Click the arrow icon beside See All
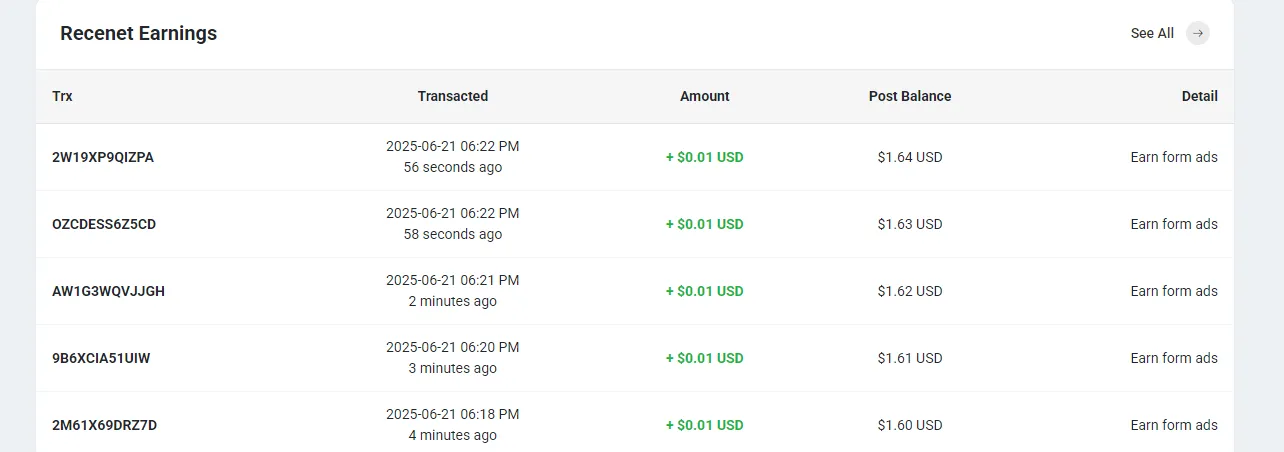The image size is (1284, 452). [x=1197, y=33]
